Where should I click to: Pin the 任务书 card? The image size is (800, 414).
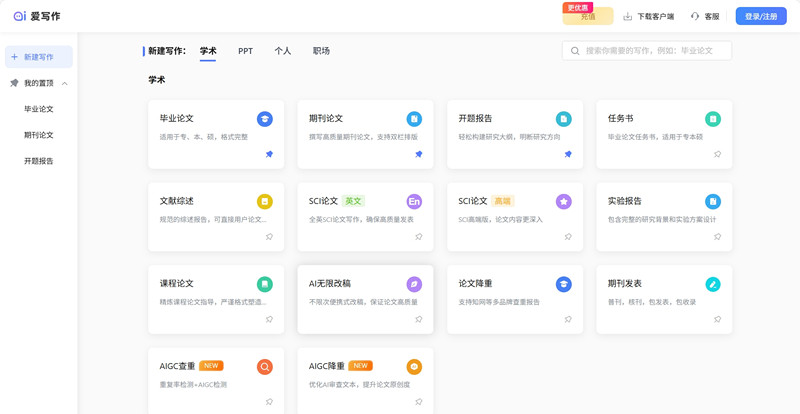point(718,154)
